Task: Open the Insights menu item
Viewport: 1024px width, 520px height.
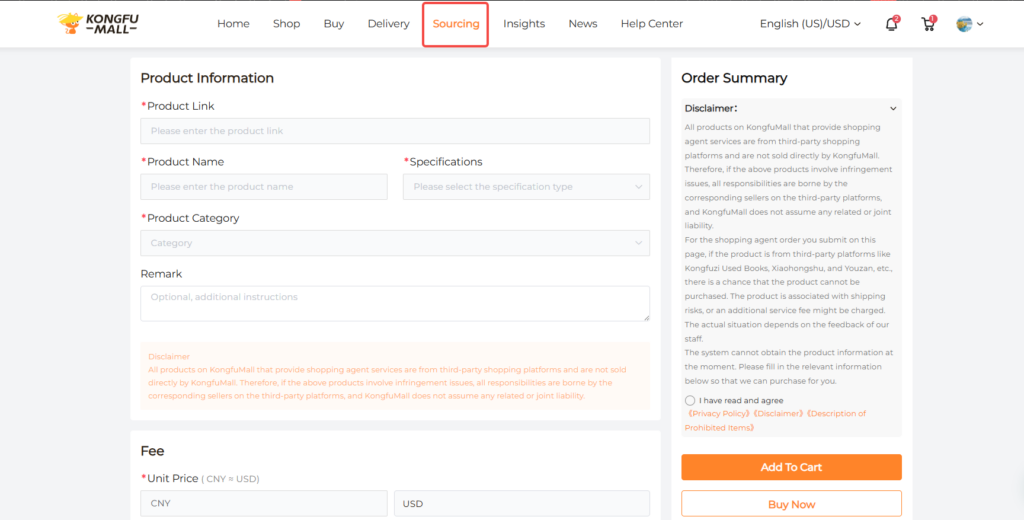Action: (x=524, y=24)
